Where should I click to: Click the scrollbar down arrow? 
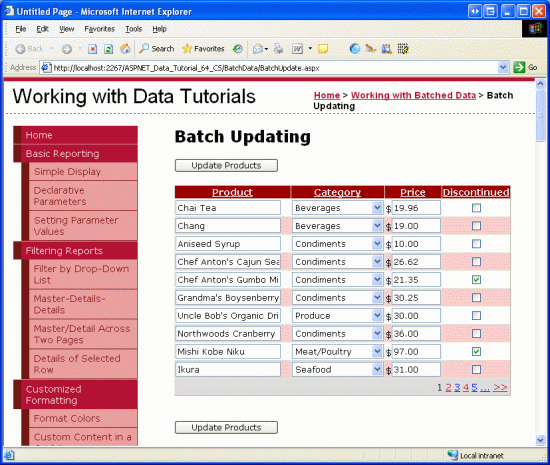click(x=540, y=440)
